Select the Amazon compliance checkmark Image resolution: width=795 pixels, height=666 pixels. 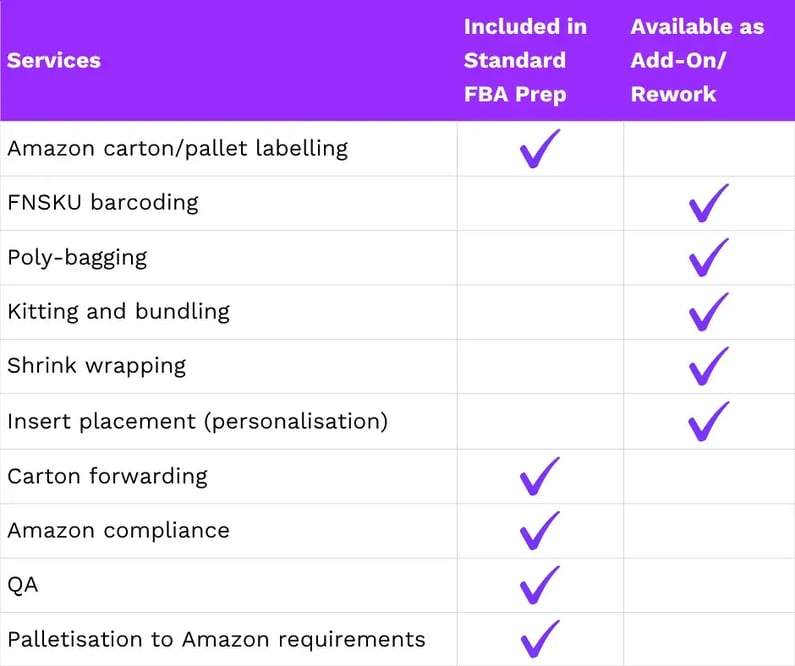coord(540,531)
